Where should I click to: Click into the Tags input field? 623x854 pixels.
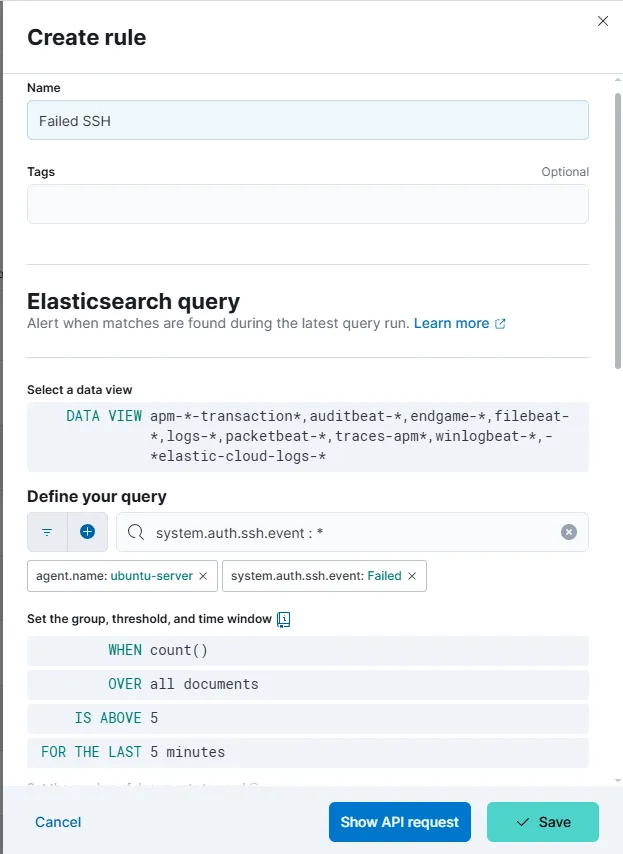[x=307, y=204]
